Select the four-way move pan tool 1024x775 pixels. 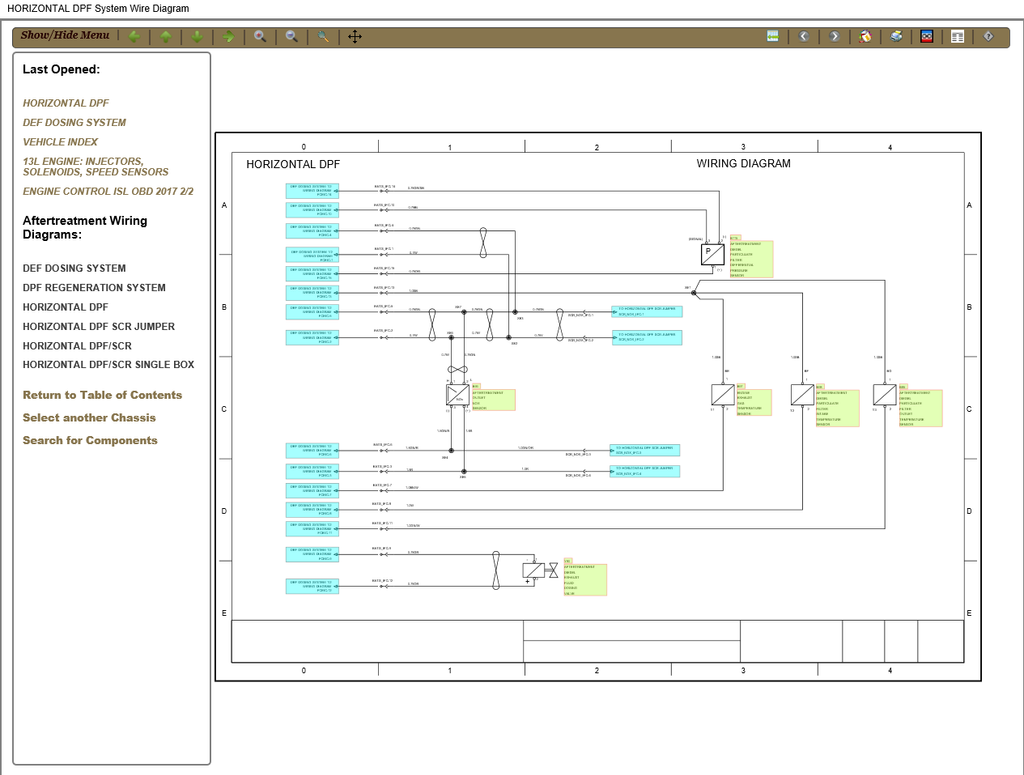point(355,37)
